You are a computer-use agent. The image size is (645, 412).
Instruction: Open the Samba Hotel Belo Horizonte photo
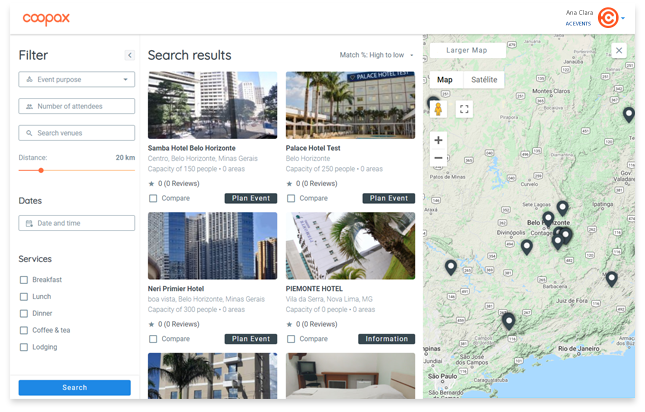tap(212, 105)
